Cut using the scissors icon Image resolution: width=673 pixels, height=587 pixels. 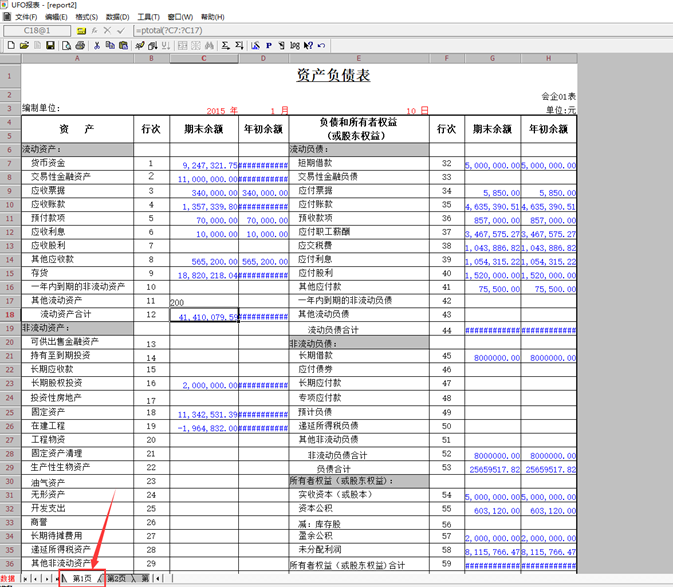97,45
